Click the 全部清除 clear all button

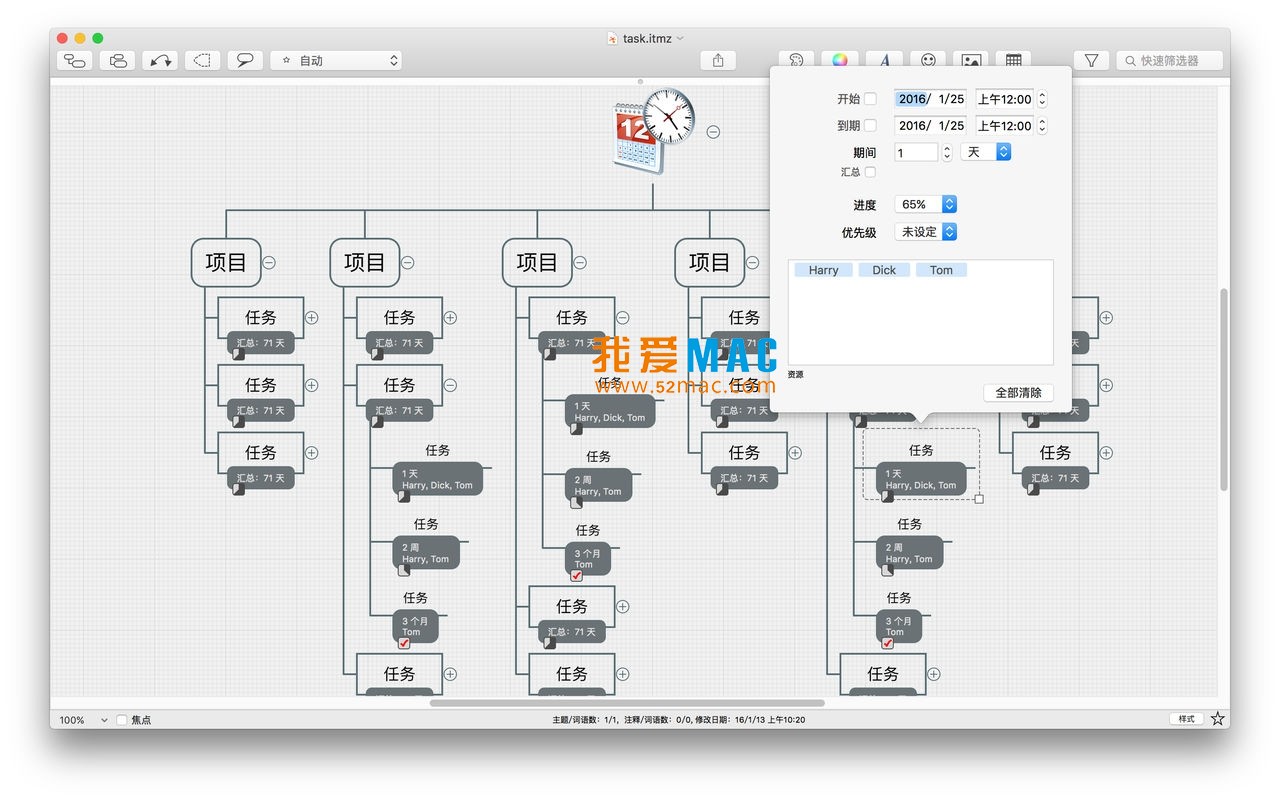pos(1018,393)
